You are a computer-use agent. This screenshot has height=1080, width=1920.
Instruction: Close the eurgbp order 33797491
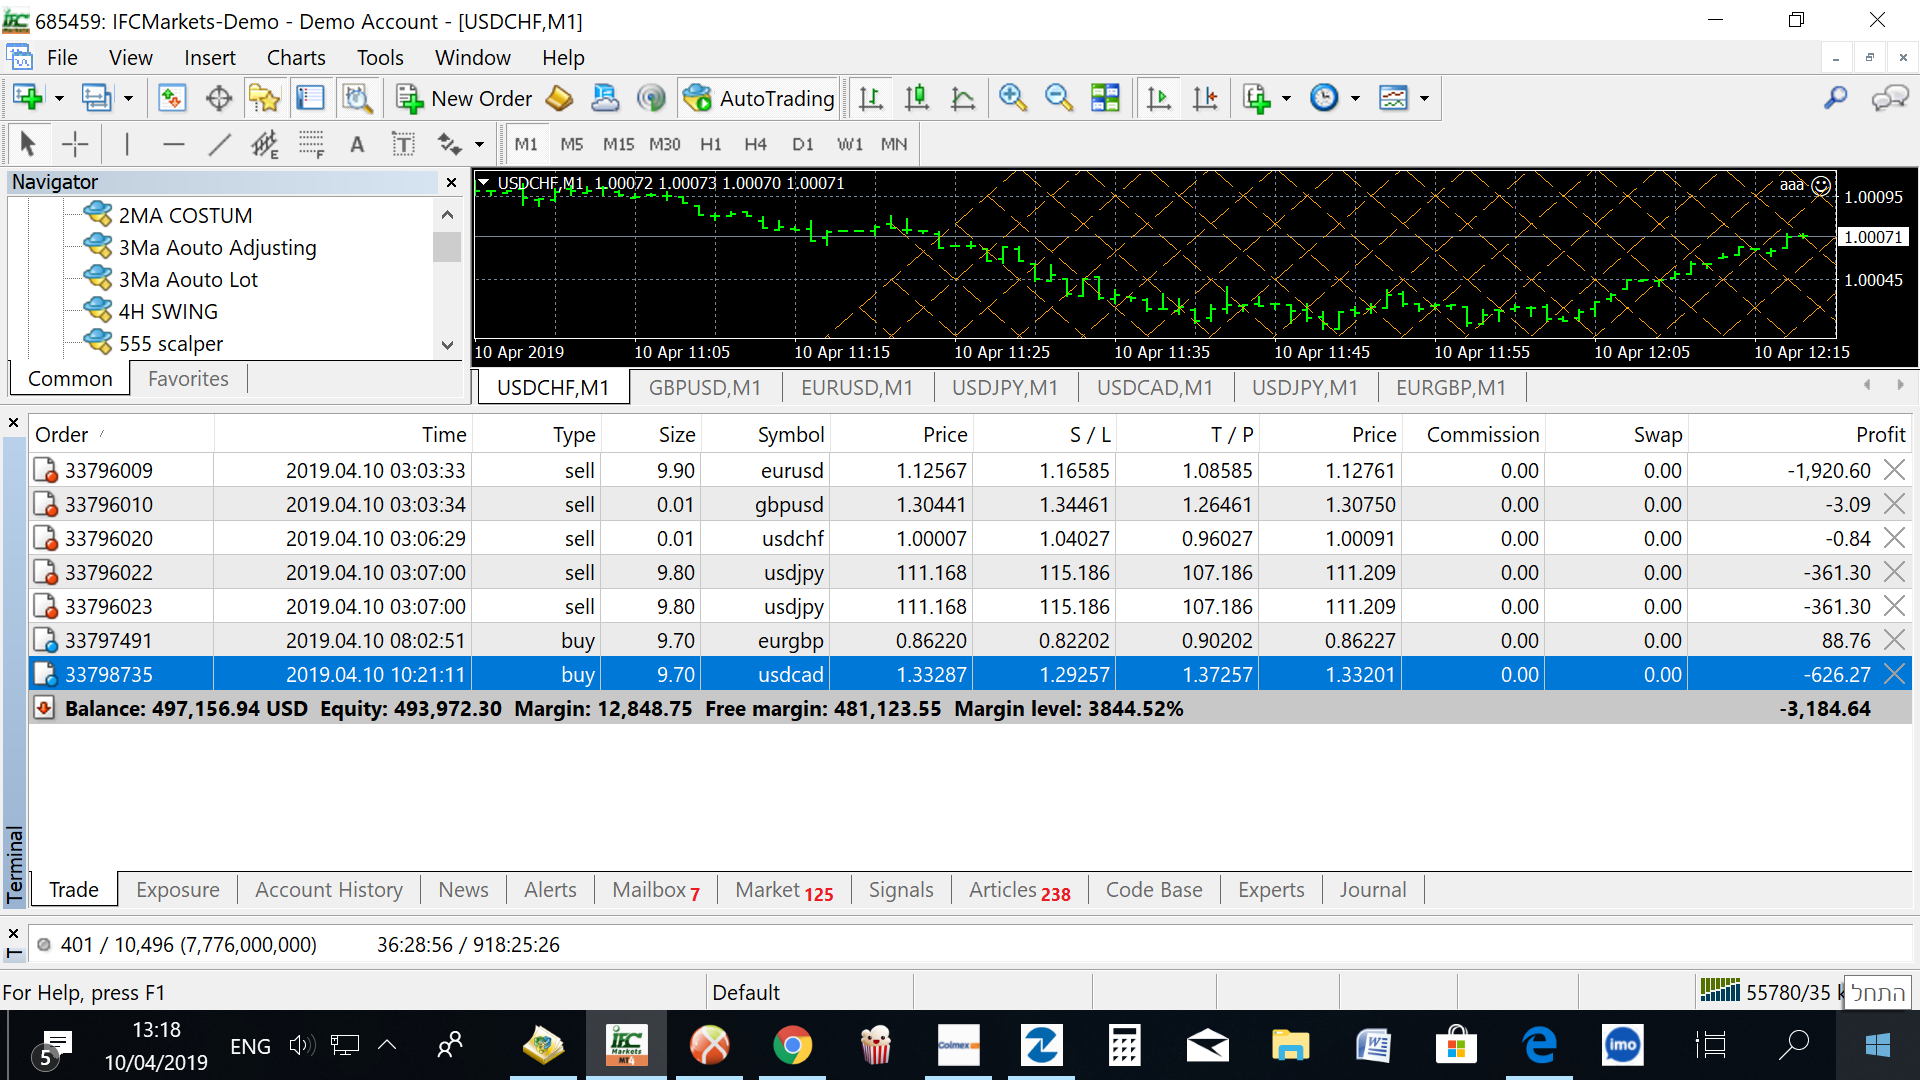pos(1894,640)
